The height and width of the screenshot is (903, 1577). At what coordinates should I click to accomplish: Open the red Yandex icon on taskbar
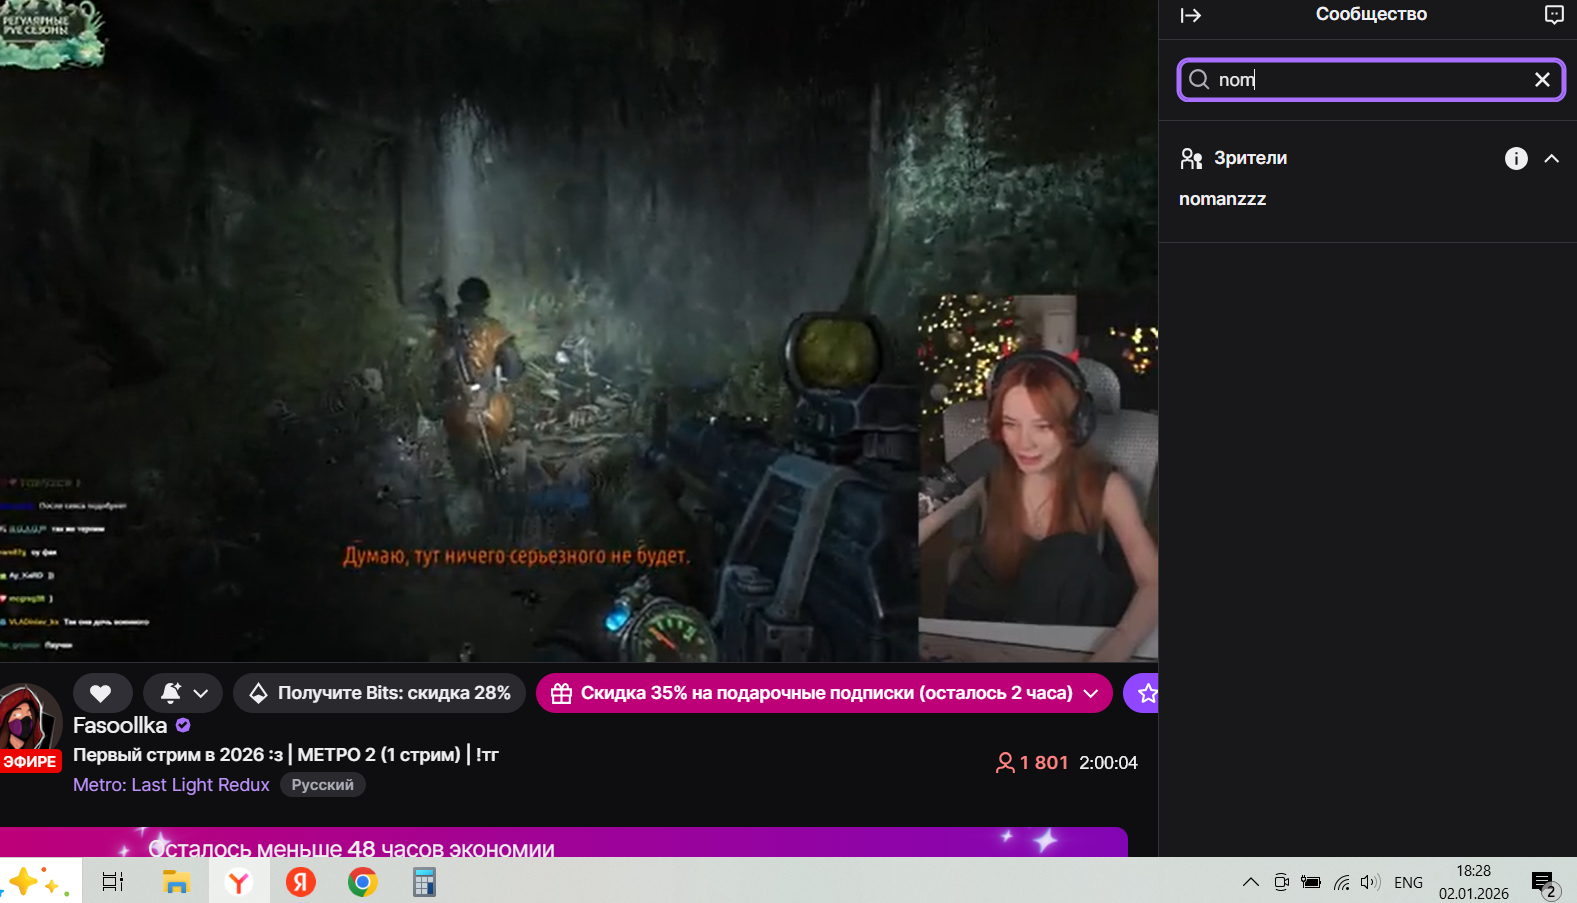301,882
